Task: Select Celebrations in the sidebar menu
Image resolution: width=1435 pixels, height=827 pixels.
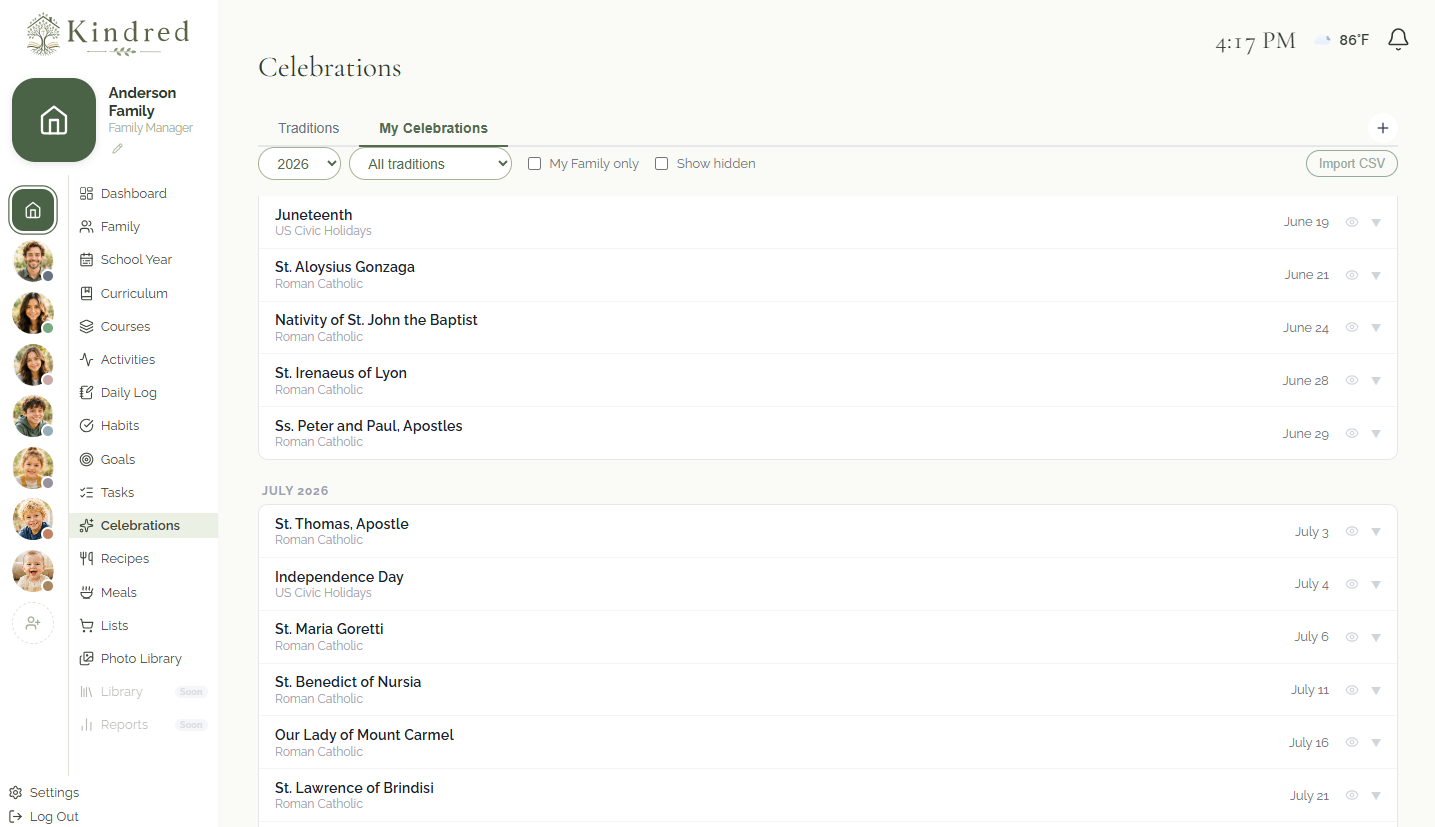Action: coord(143,525)
